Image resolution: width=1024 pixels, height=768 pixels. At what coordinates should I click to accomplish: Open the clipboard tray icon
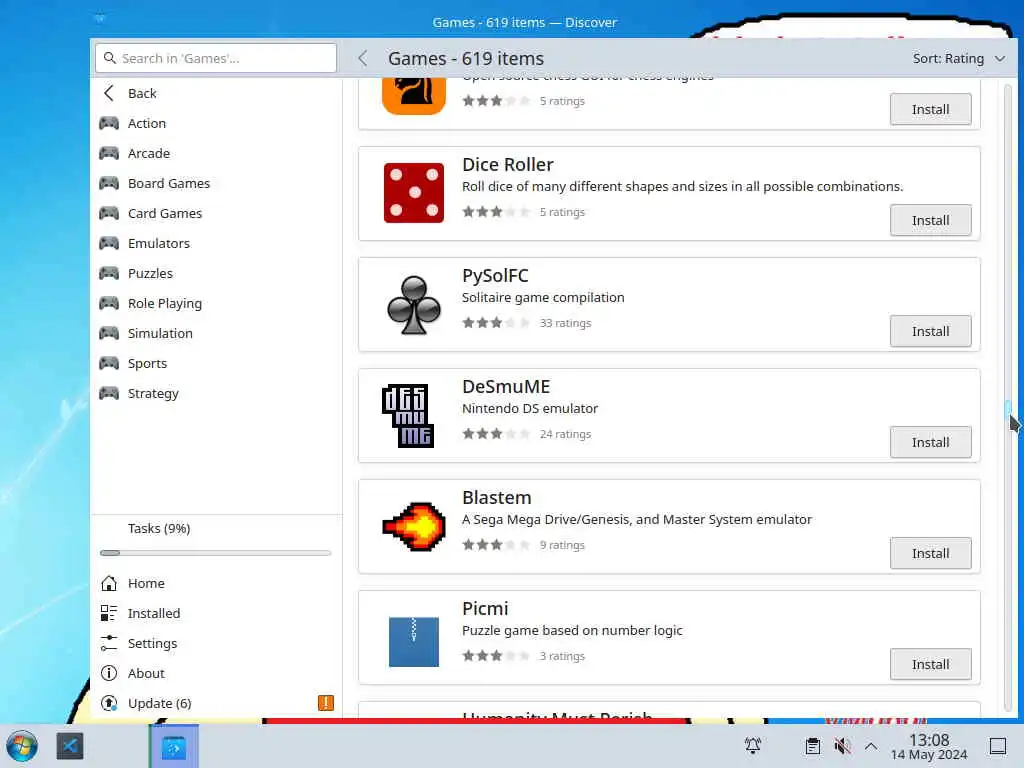813,746
